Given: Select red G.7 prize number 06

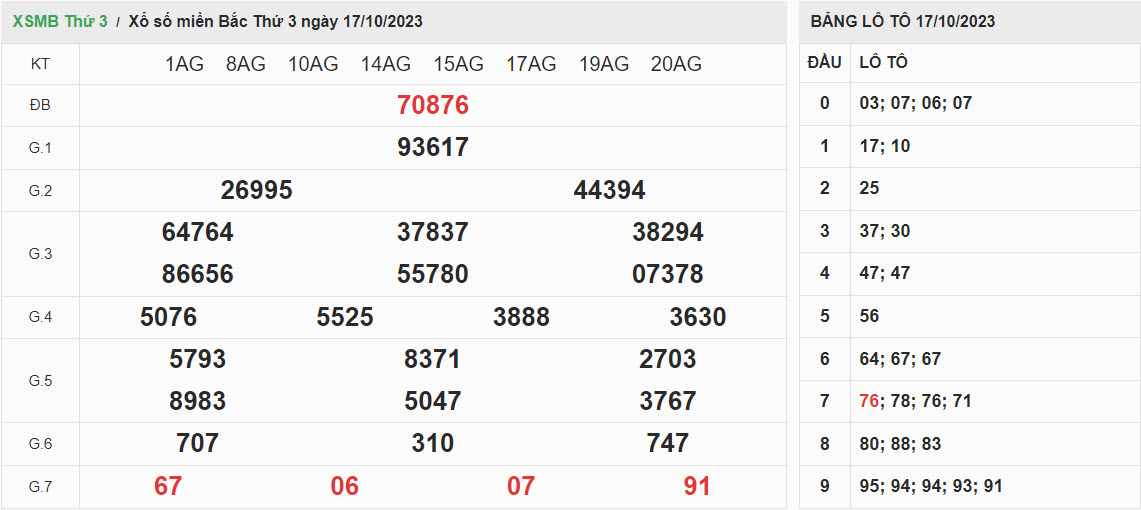Looking at the screenshot, I should tap(344, 486).
